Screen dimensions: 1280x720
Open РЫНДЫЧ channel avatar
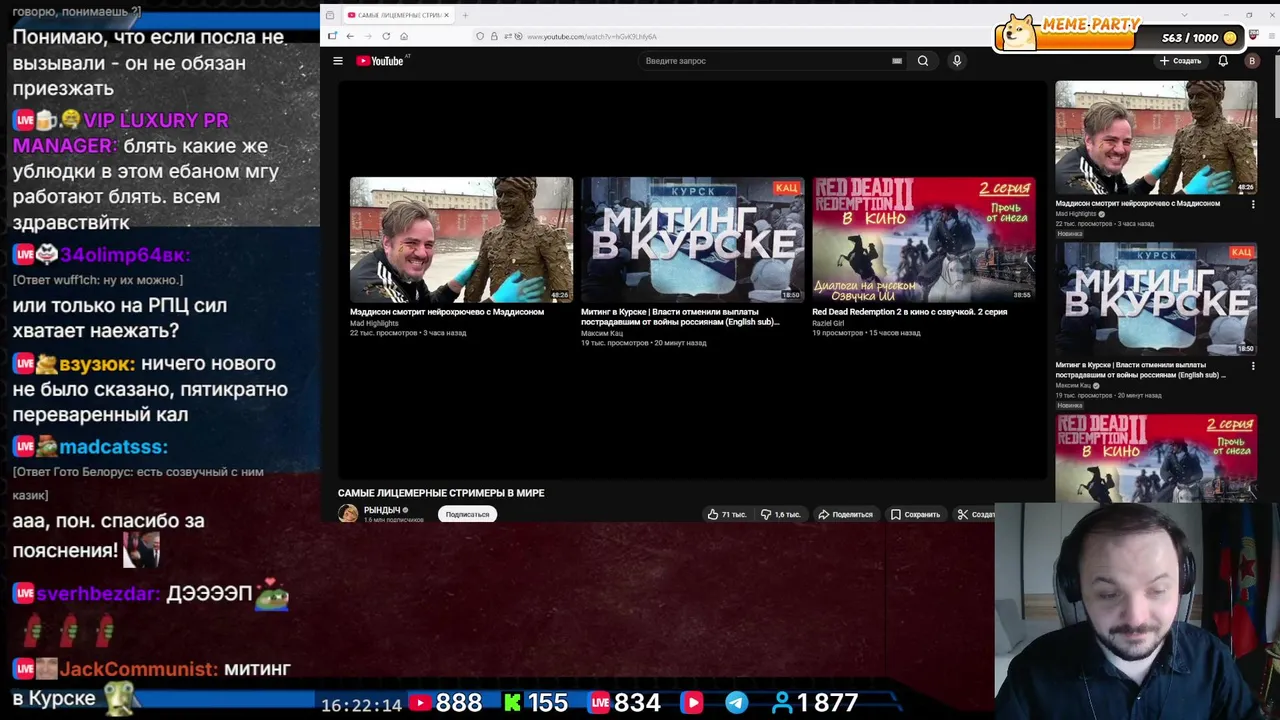pos(348,514)
